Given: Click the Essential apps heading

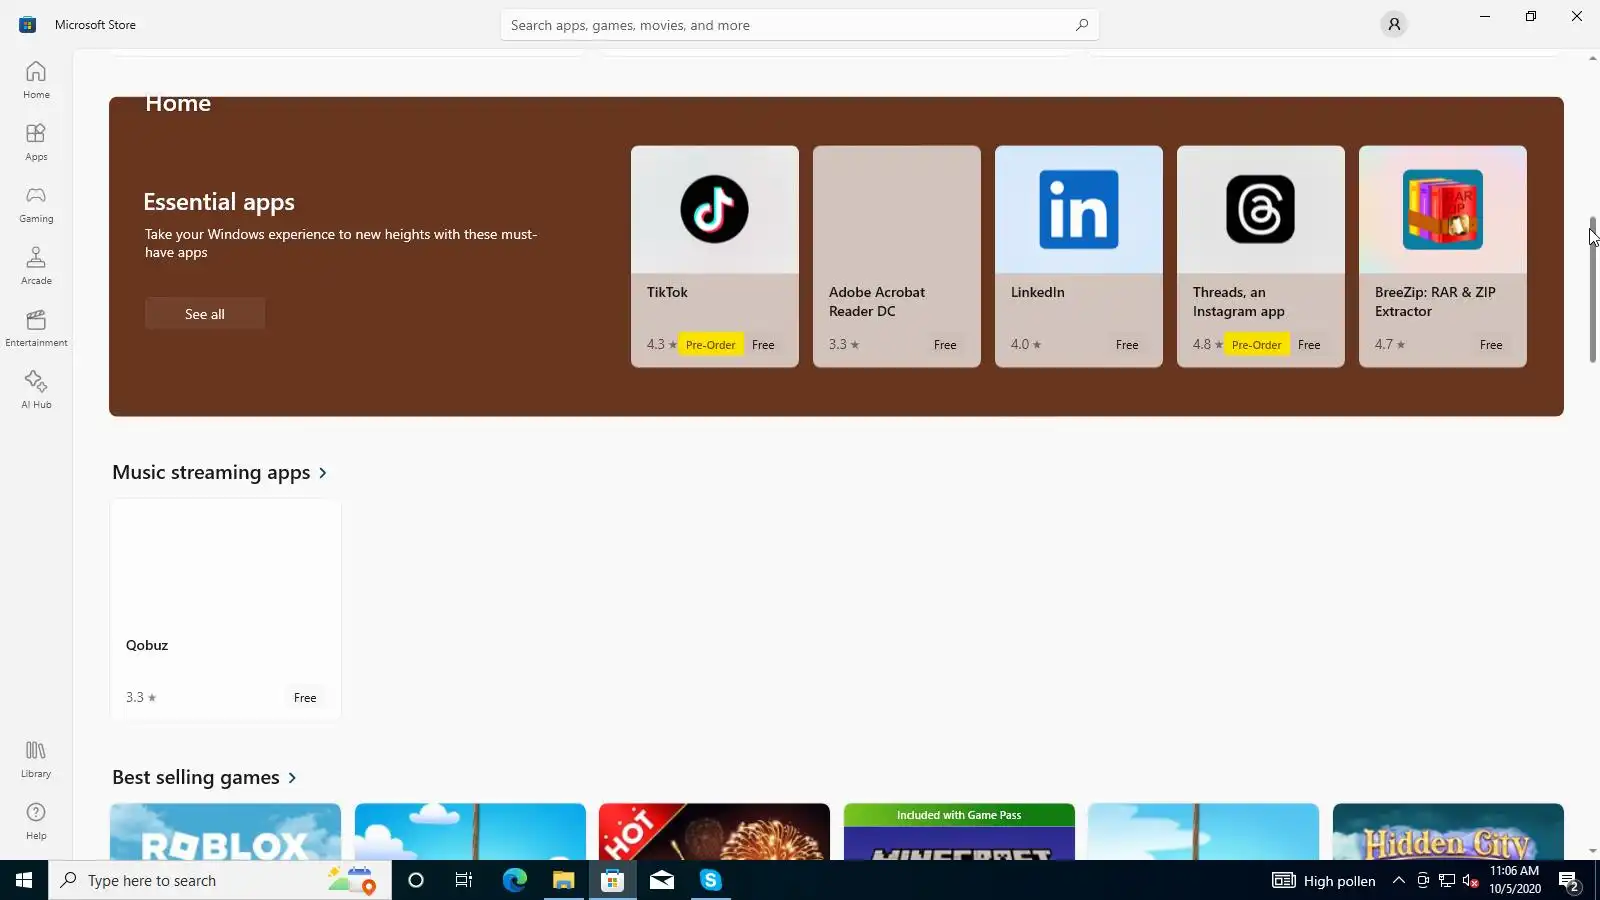Looking at the screenshot, I should click(x=219, y=202).
